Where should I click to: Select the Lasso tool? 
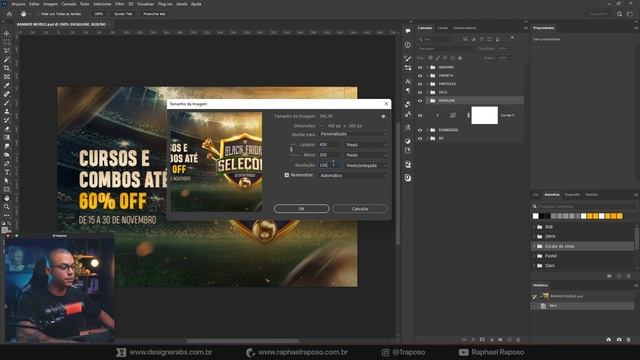point(7,51)
